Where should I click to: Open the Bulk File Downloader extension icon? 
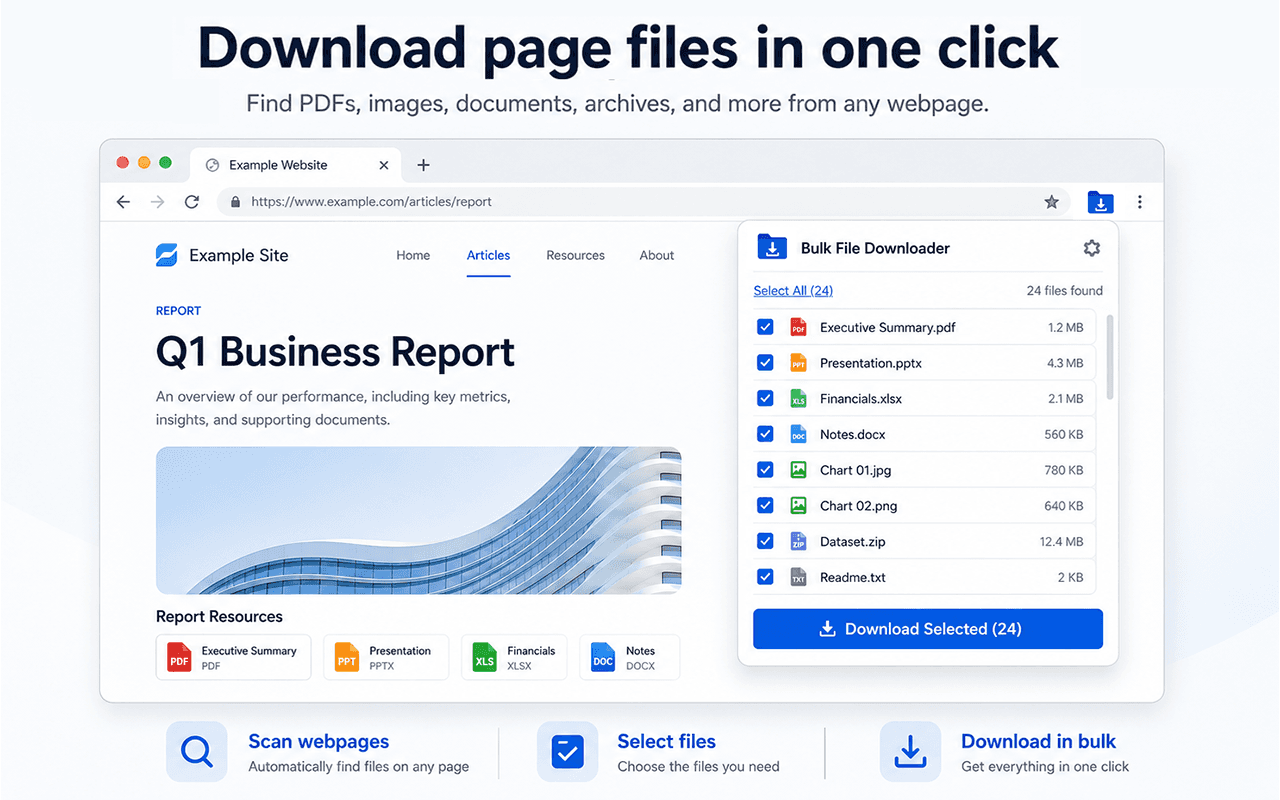coord(1100,202)
